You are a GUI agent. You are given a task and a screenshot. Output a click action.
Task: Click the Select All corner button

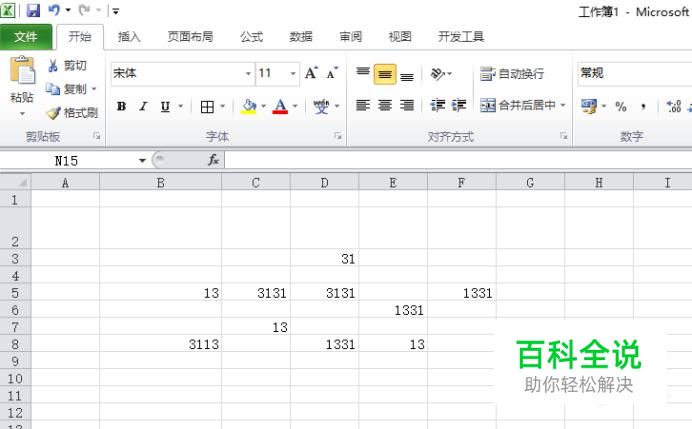coord(15,182)
